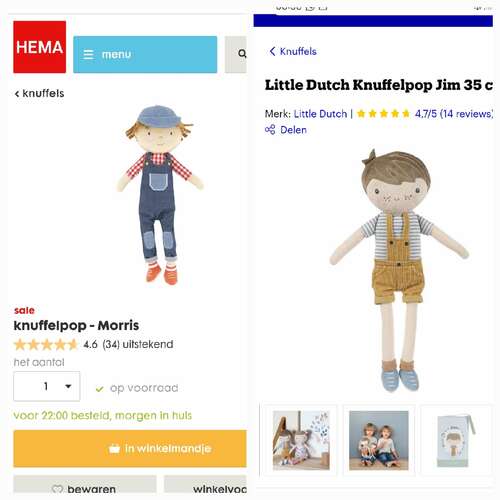Click the share icon beside Delen
Screen dimensions: 500x500
coord(270,130)
